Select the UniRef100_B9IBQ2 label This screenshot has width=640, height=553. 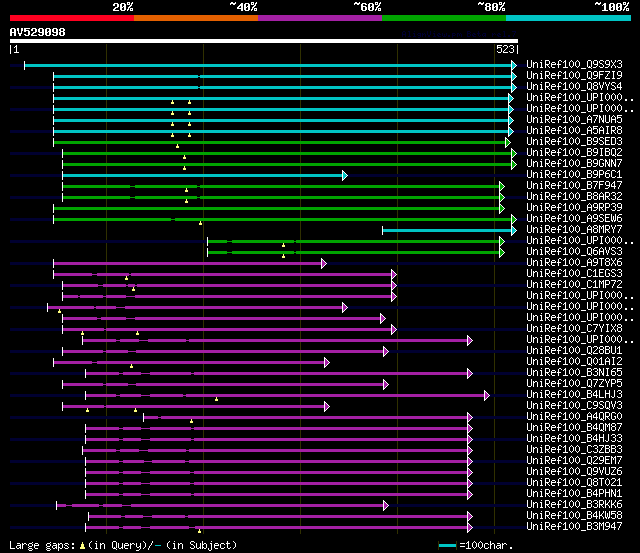[x=574, y=152]
